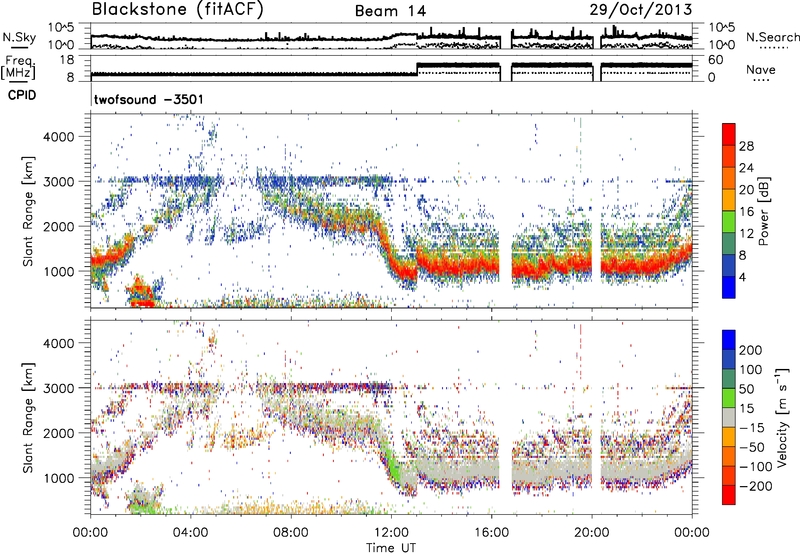
Task: Click the 'Freq. [MHz]' label
Action: [18, 67]
